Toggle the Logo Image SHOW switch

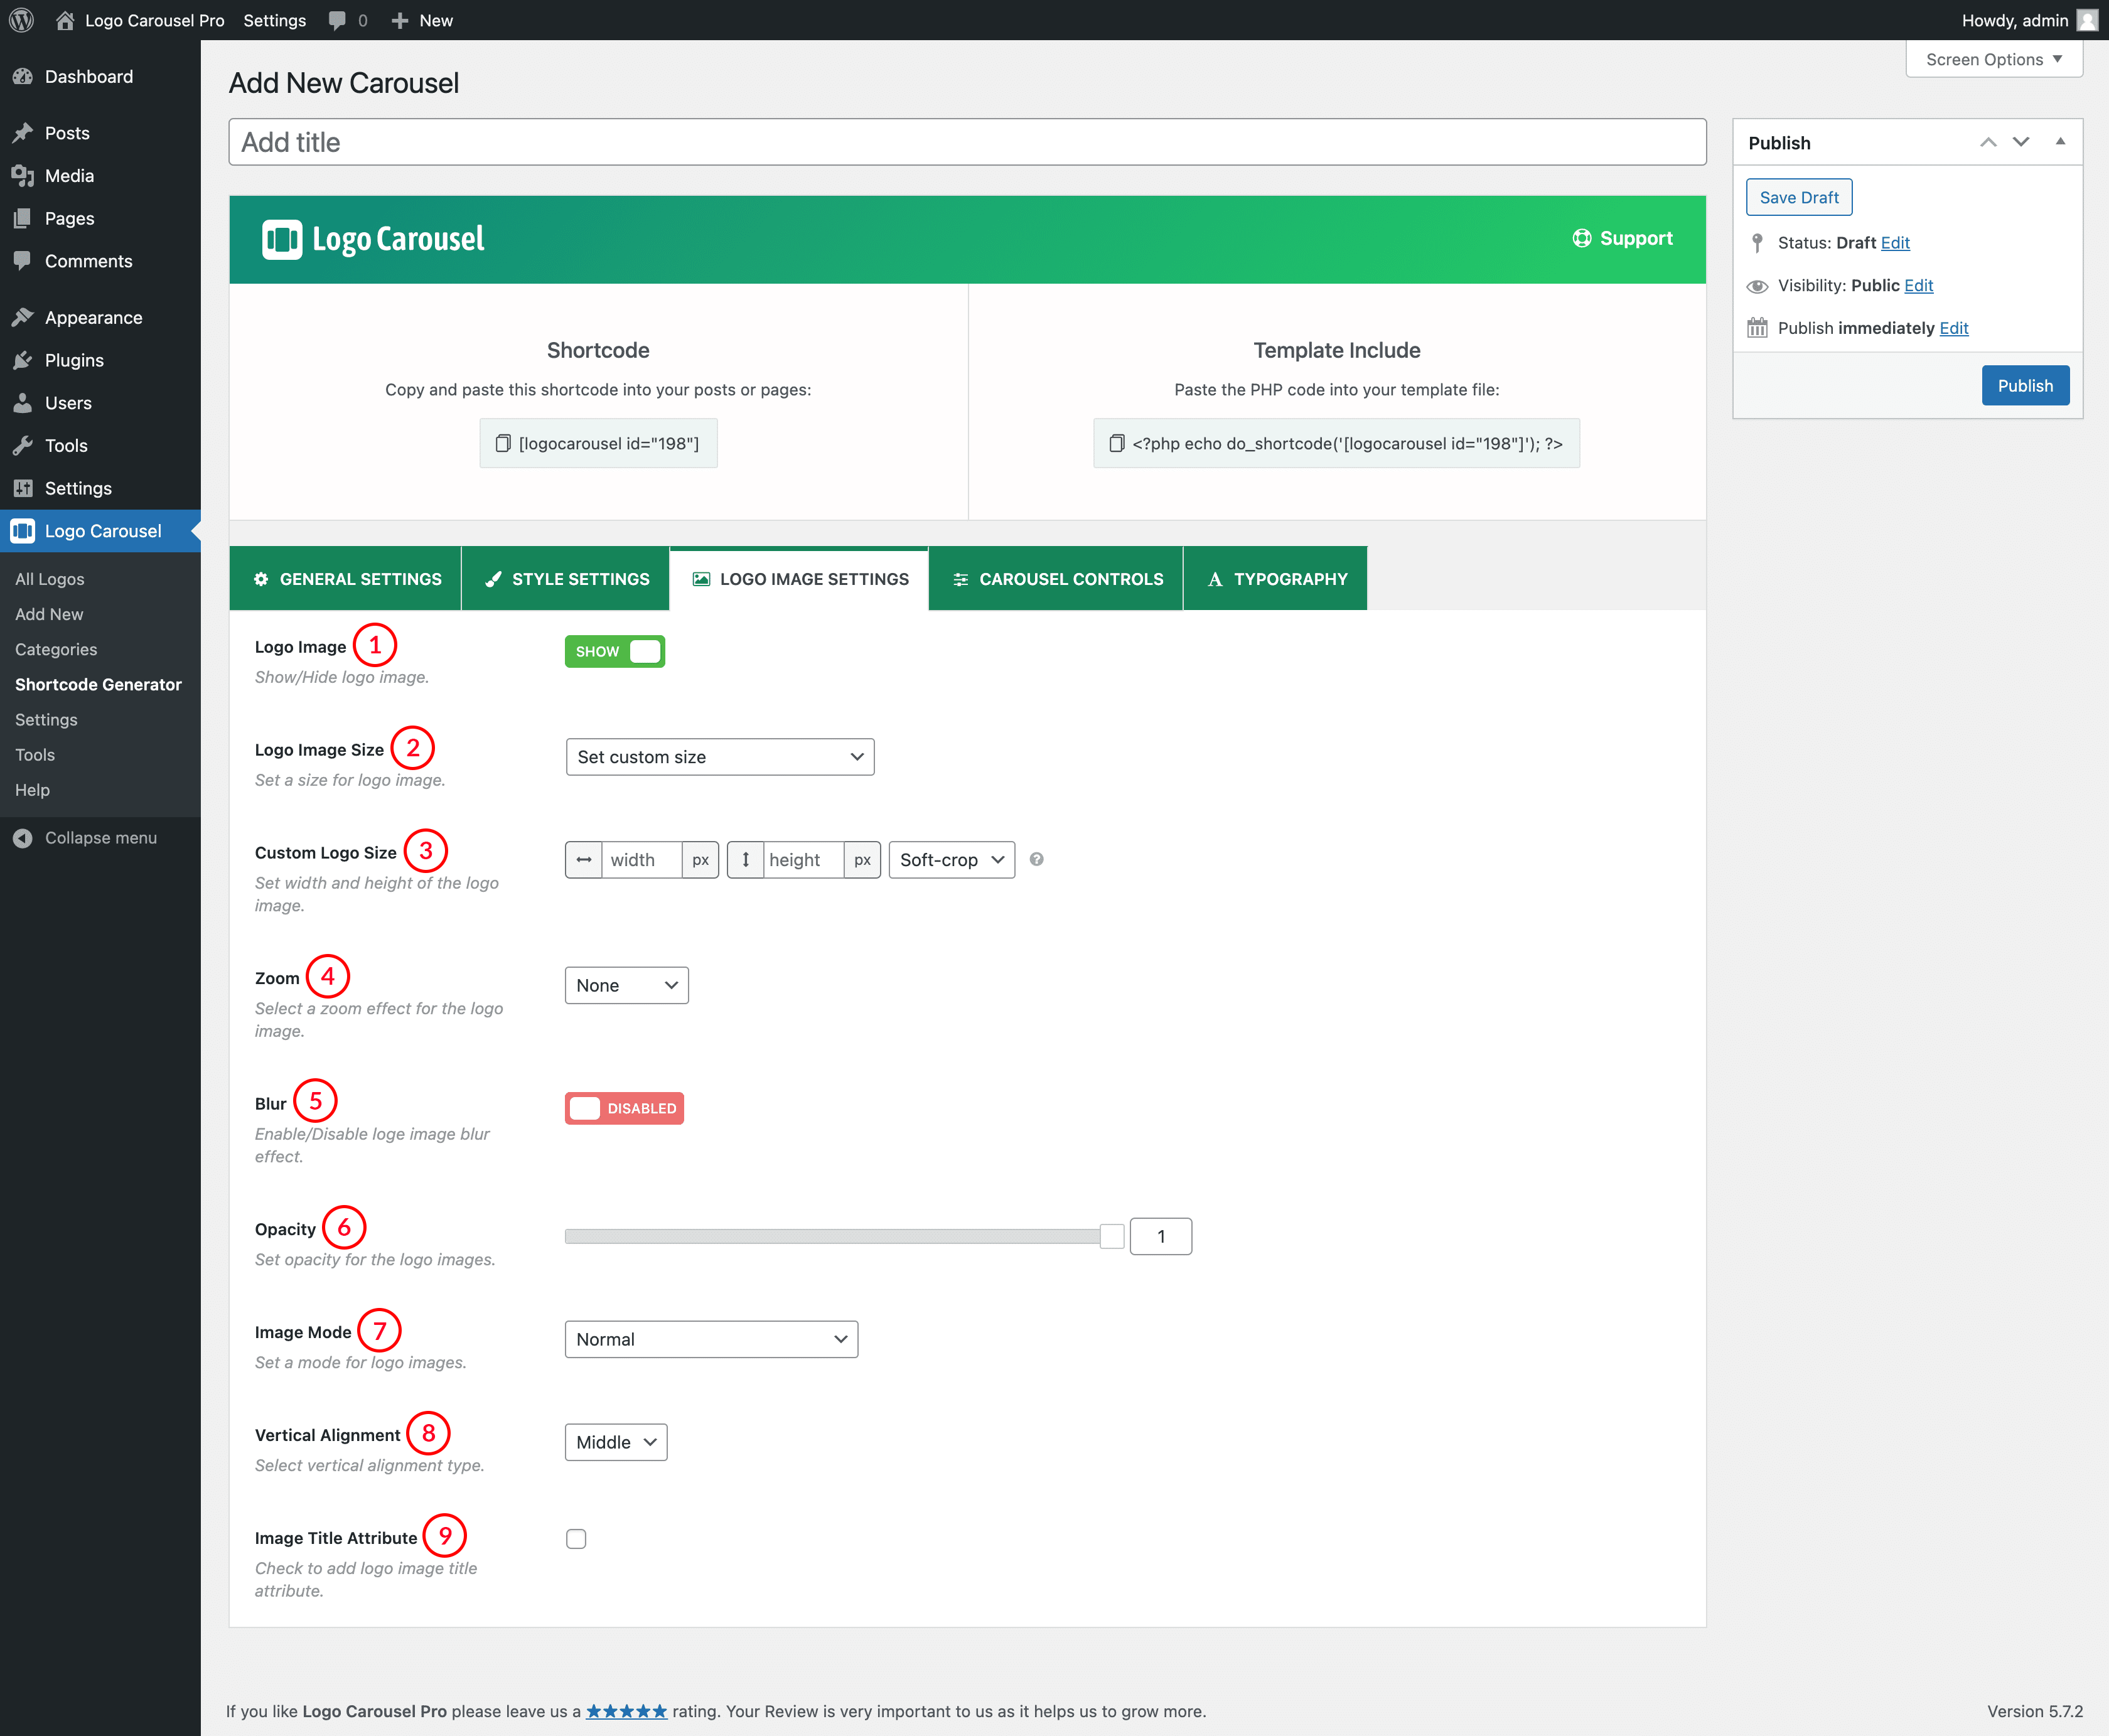coord(614,651)
